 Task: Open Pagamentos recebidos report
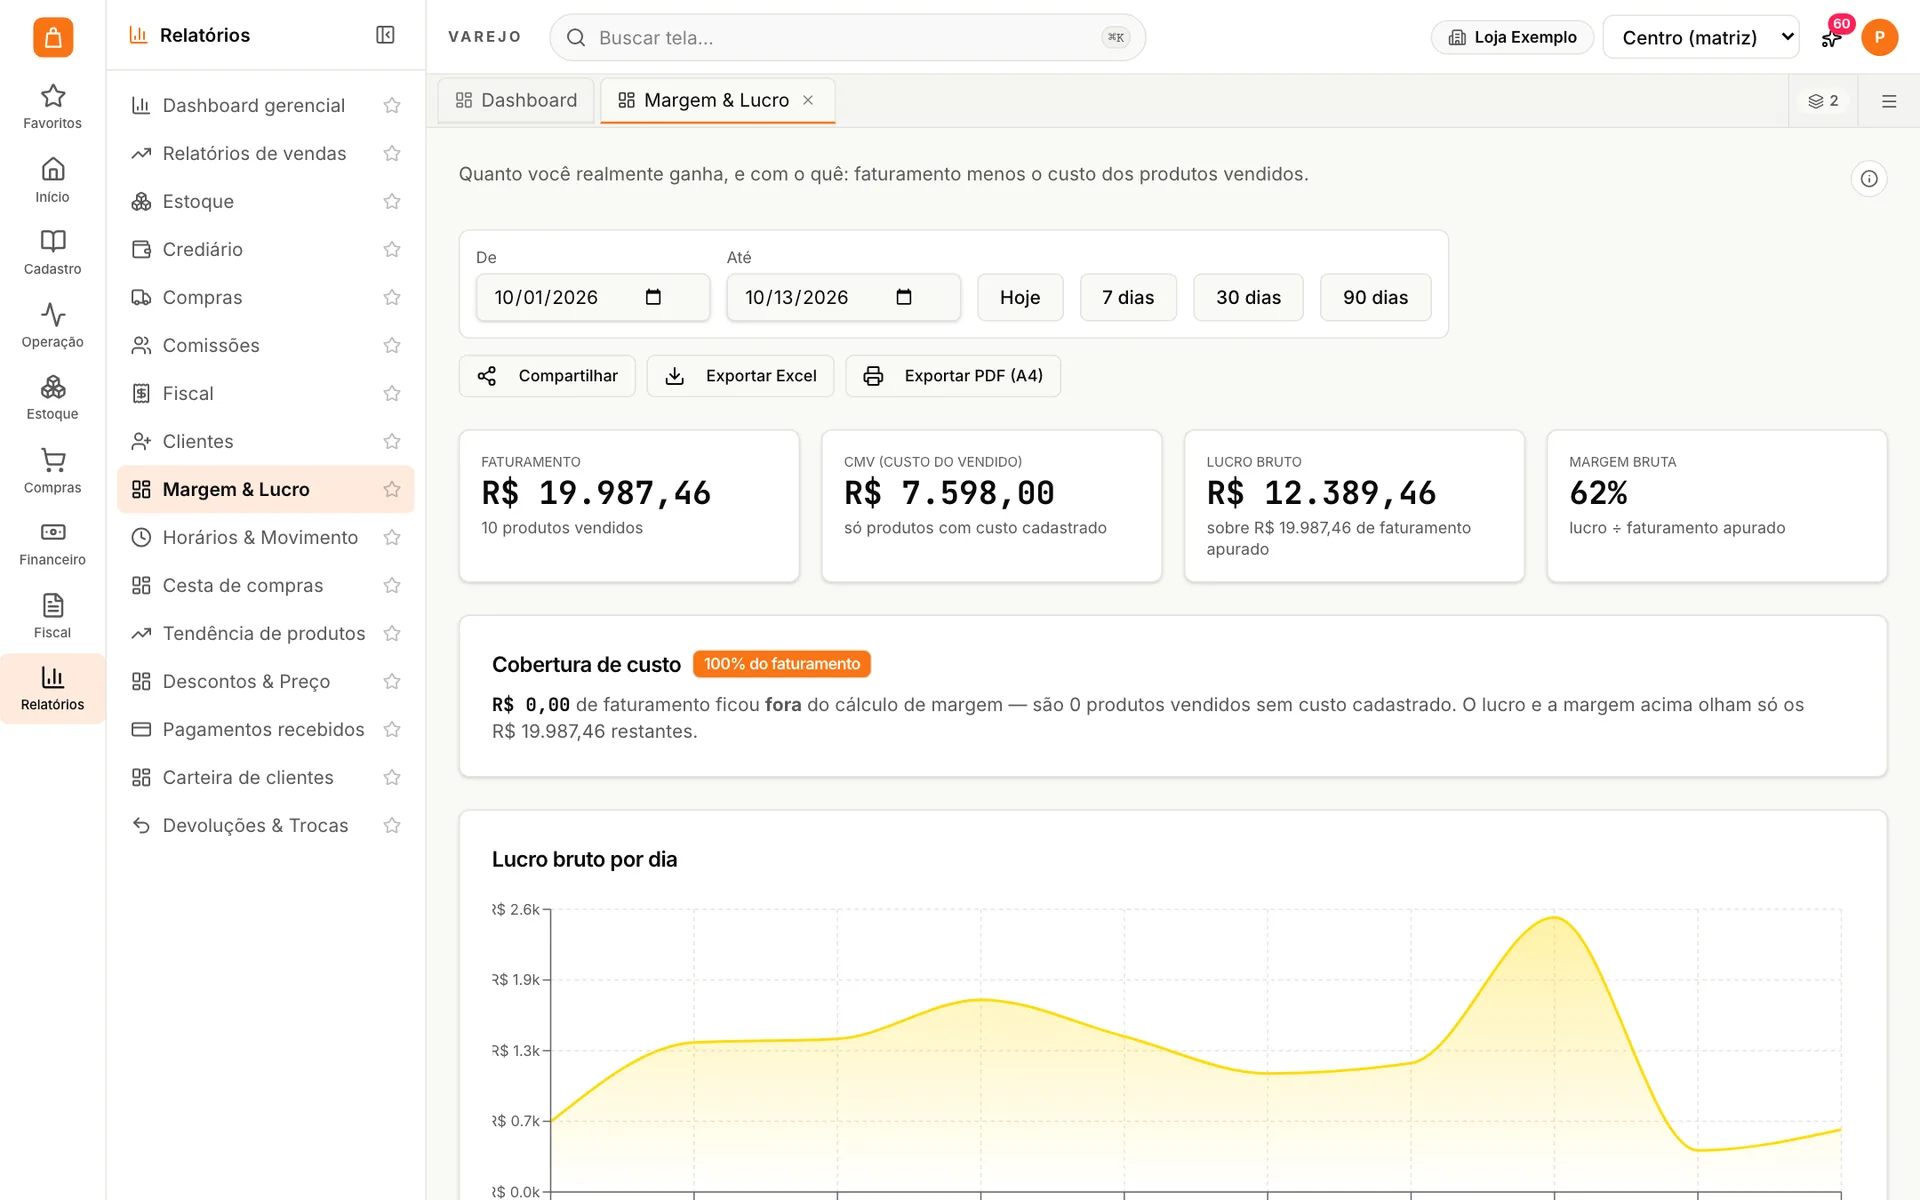265,729
